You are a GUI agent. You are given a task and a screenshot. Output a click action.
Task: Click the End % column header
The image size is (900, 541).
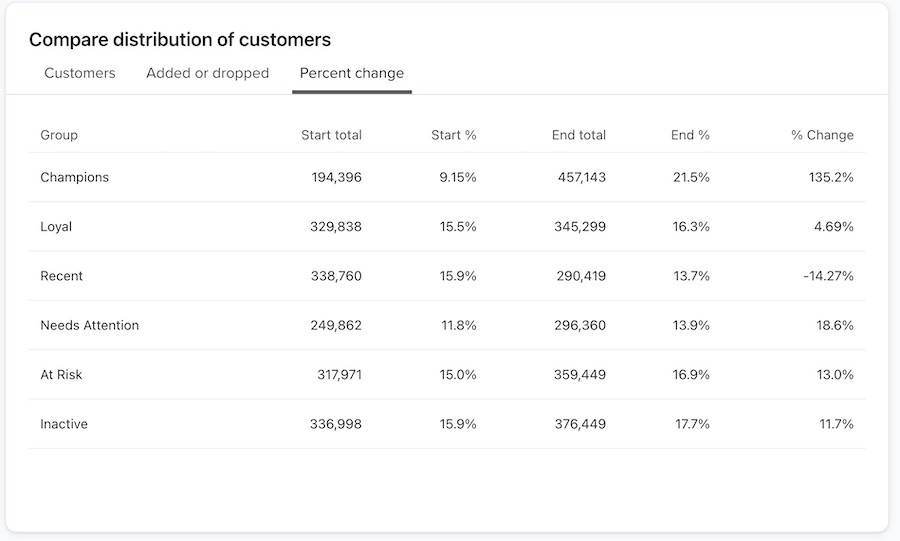pyautogui.click(x=690, y=135)
